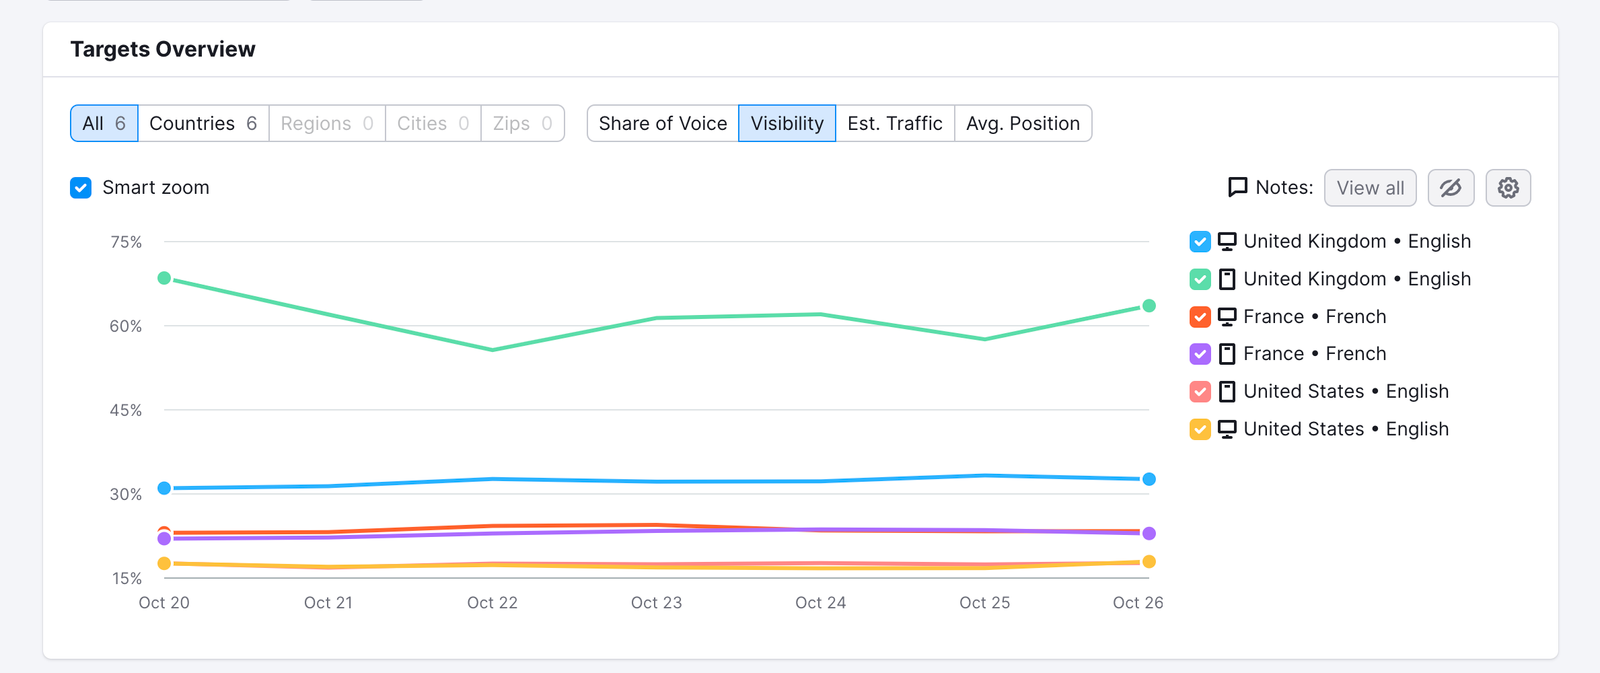Click the Notes speech bubble icon

pyautogui.click(x=1237, y=187)
